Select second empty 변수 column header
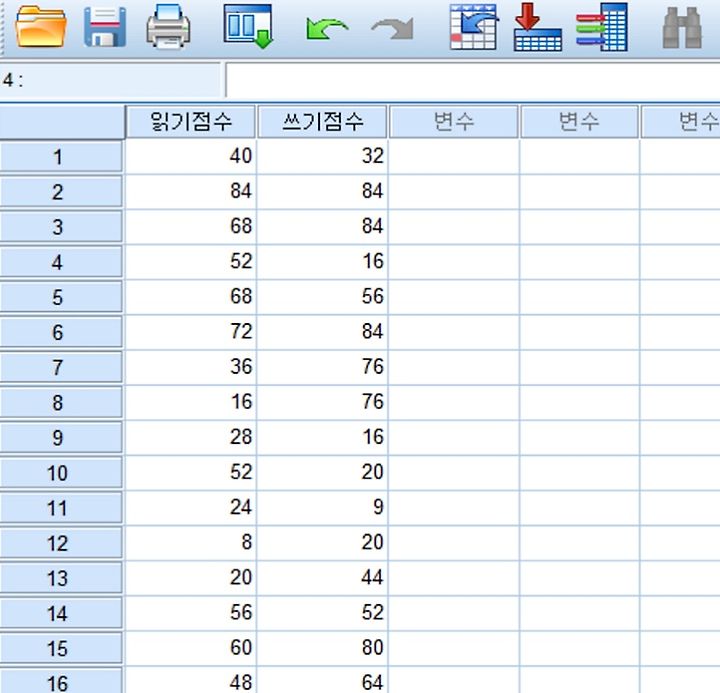Screen dimensions: 720x693 (x=579, y=122)
